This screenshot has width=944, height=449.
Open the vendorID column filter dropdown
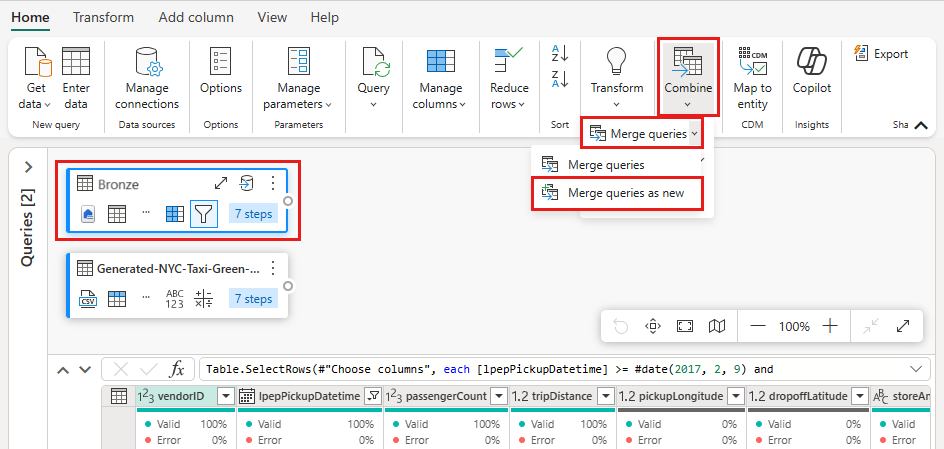226,397
